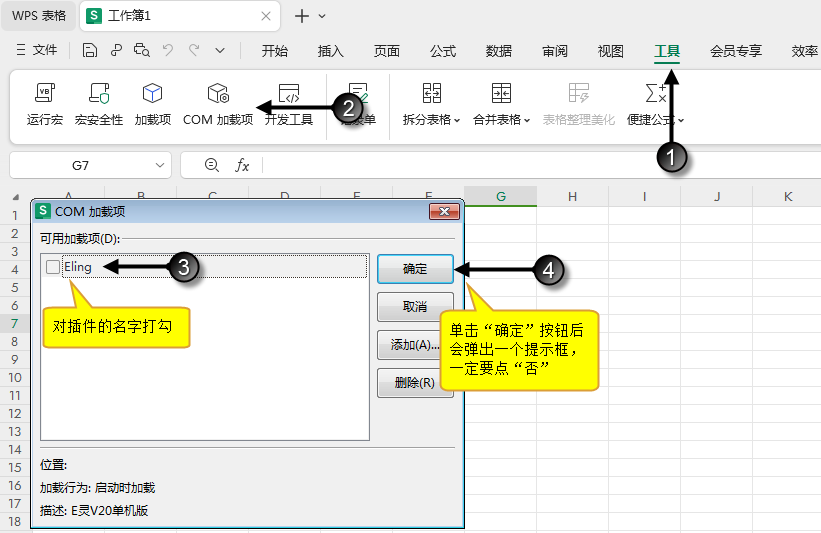Click the Split Table (拆分表格) icon

pos(432,93)
